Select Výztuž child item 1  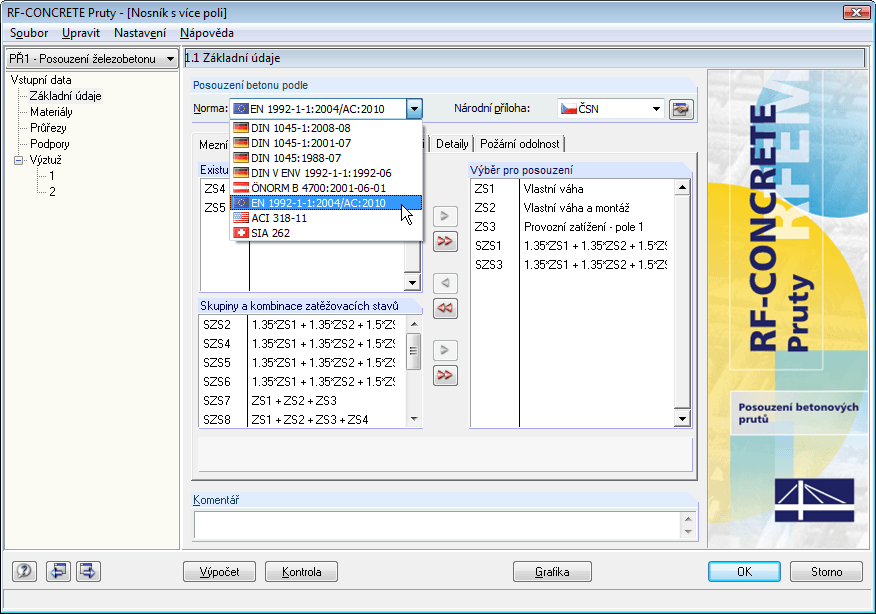point(52,176)
